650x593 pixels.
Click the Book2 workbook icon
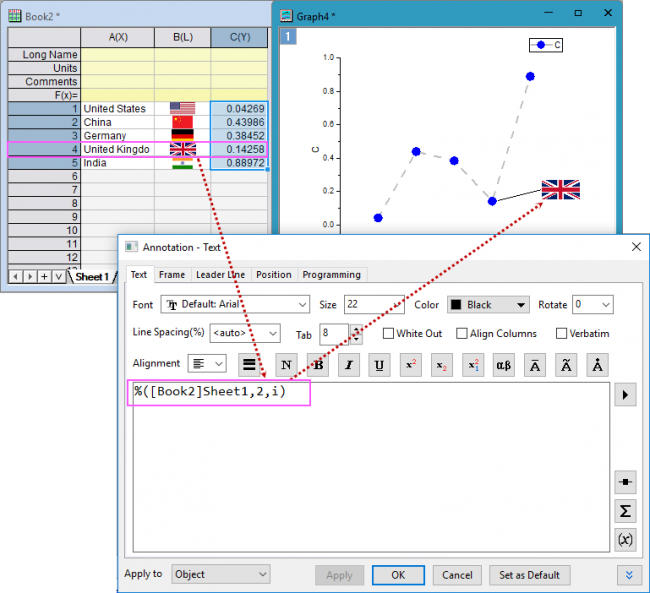click(15, 16)
